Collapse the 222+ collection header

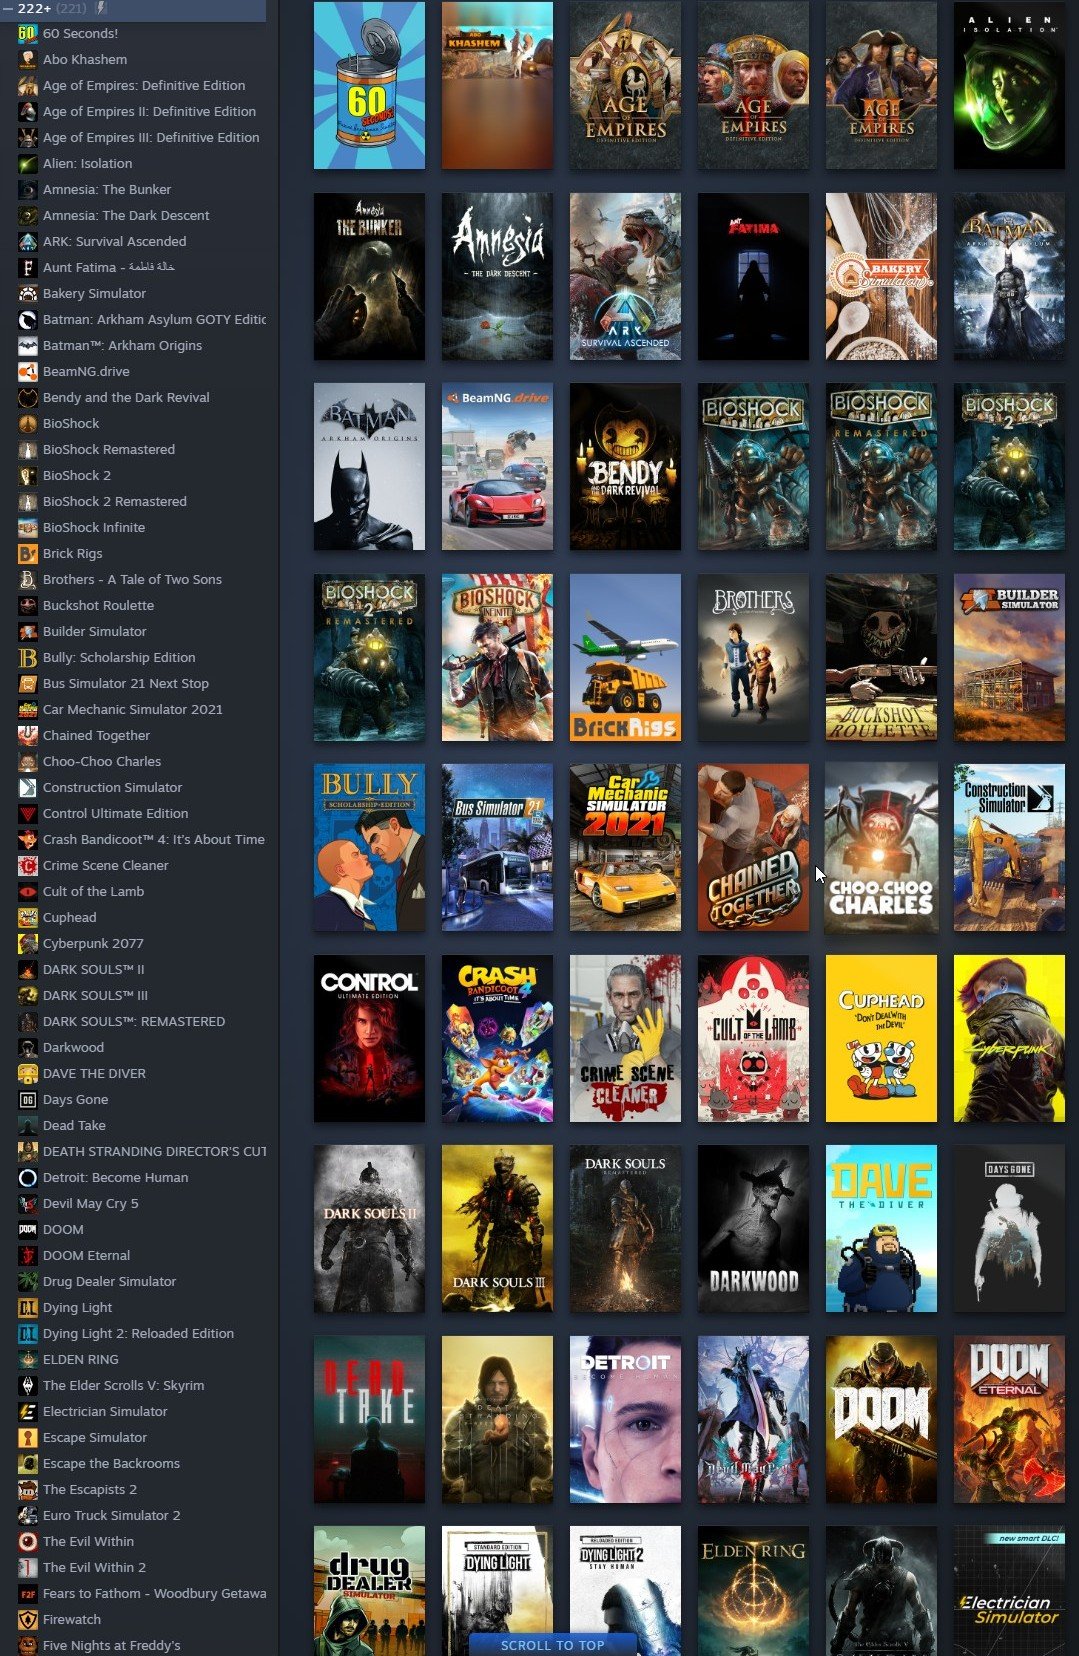click(8, 8)
